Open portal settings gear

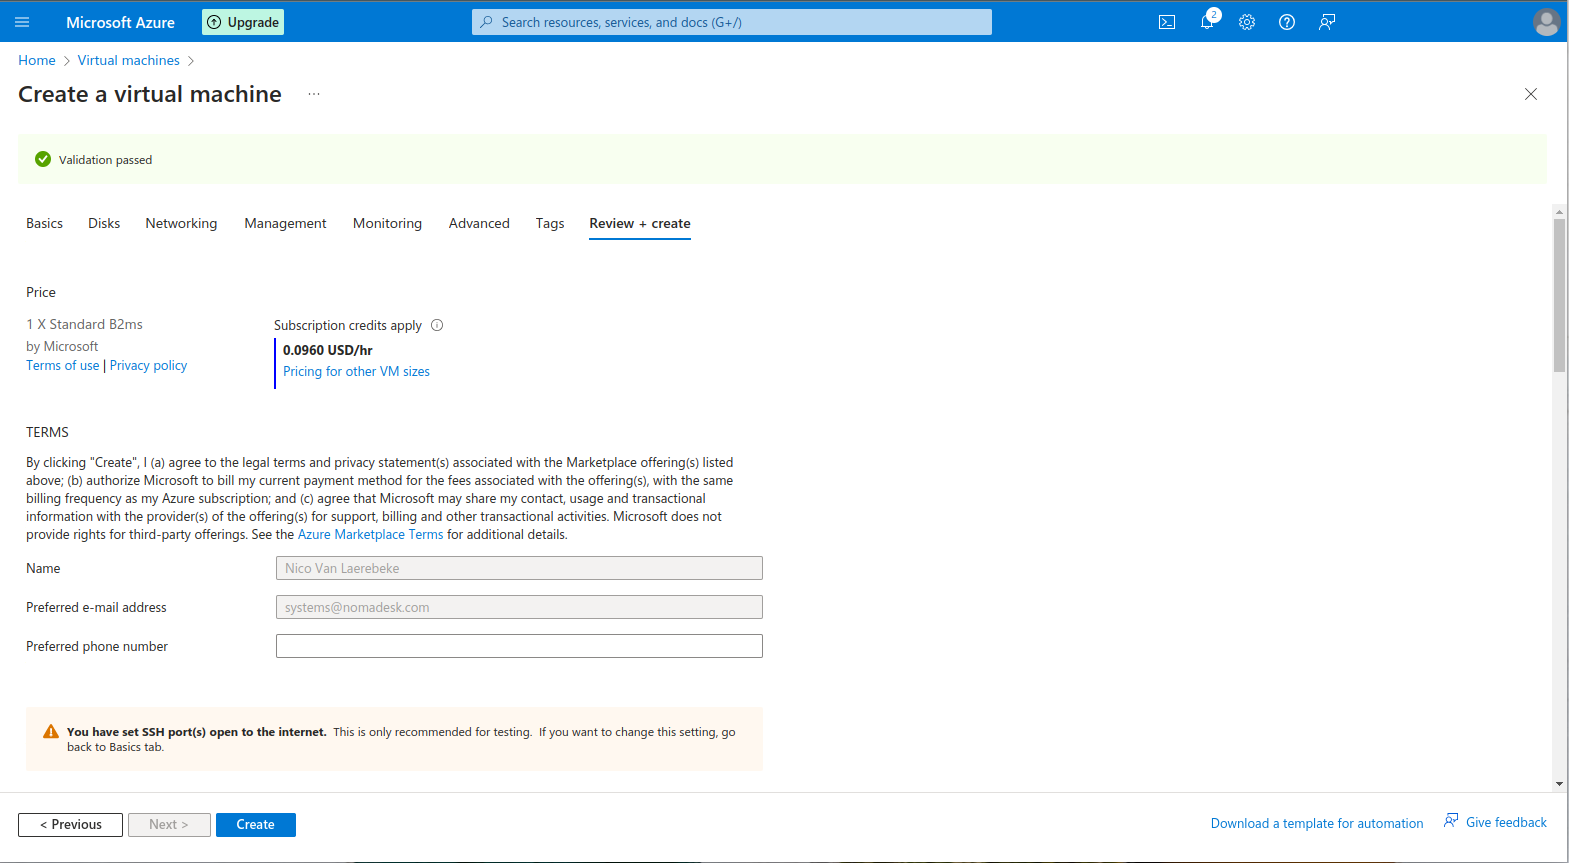[1247, 22]
